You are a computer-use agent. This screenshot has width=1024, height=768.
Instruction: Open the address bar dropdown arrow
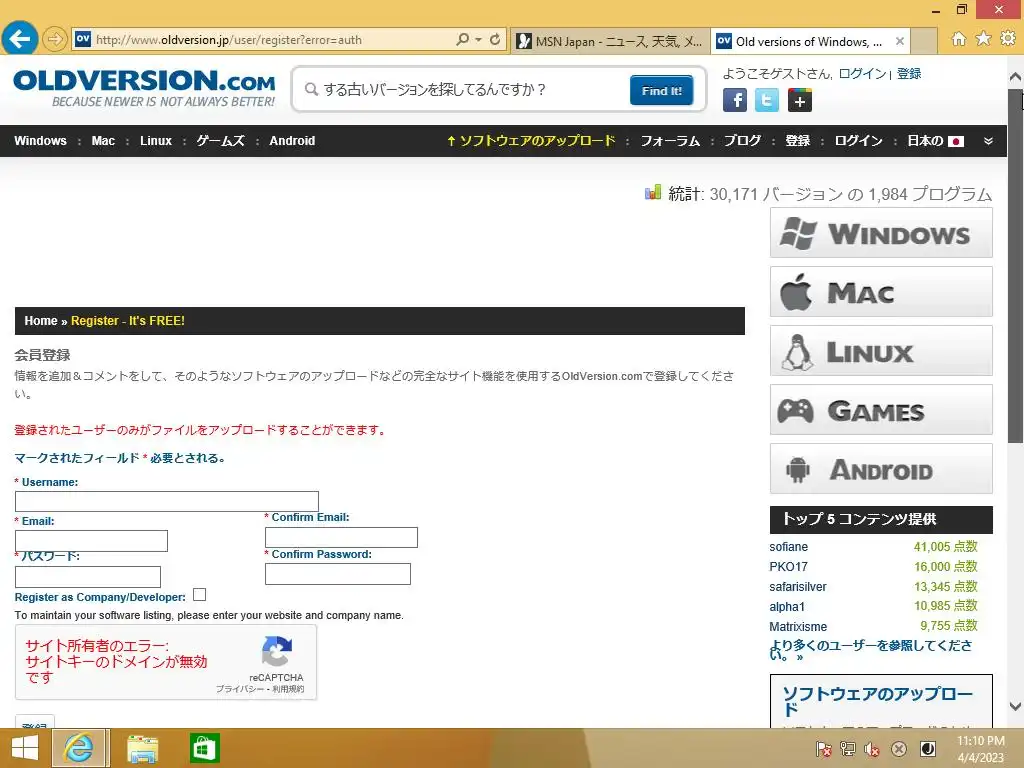(x=479, y=39)
